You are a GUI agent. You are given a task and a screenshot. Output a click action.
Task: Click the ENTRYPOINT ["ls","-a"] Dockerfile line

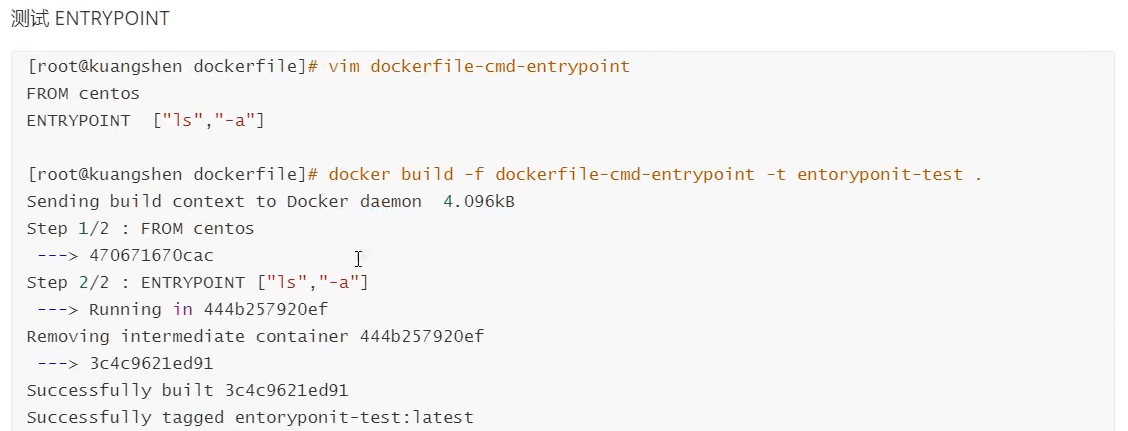145,121
